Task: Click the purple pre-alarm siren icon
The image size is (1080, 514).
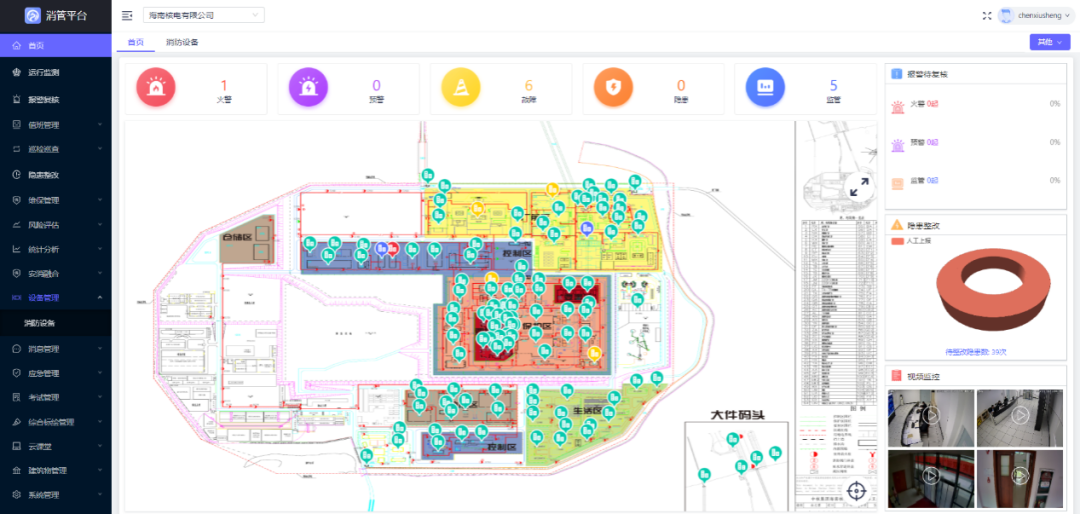Action: [309, 89]
